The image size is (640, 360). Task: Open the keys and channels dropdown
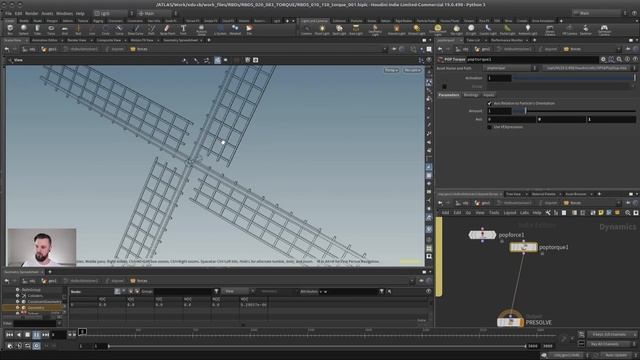point(611,334)
